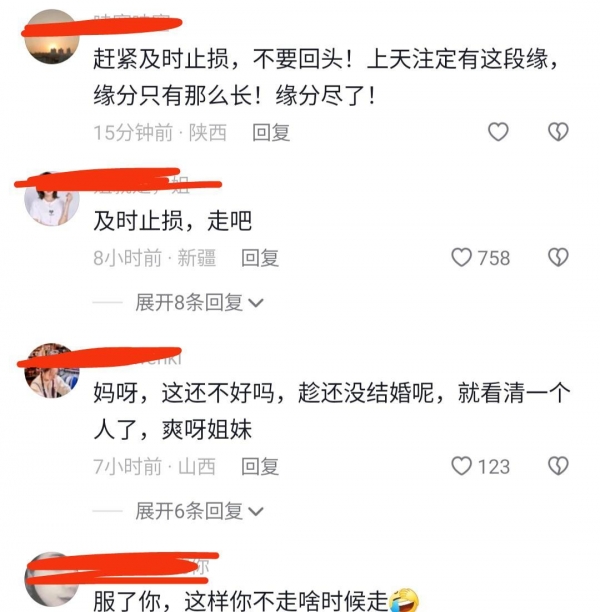Reply to the 8小时前 新疆 comment

point(260,258)
